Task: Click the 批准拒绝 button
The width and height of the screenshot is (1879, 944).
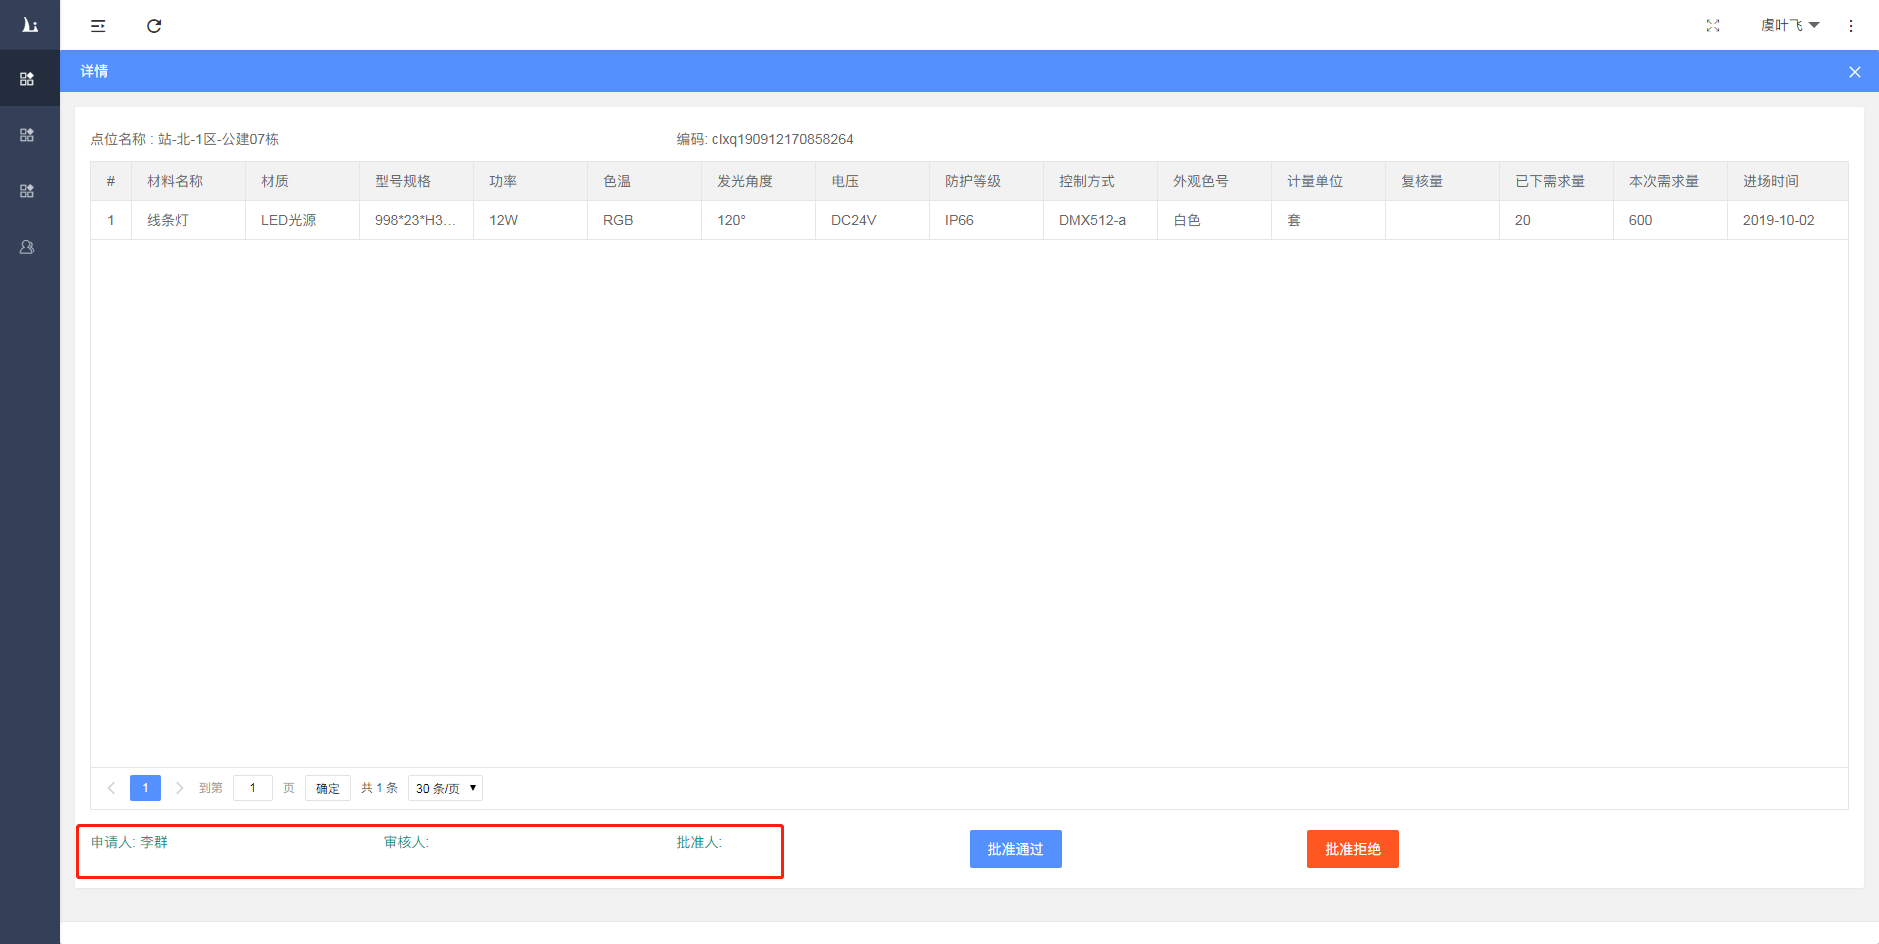Action: (x=1353, y=849)
